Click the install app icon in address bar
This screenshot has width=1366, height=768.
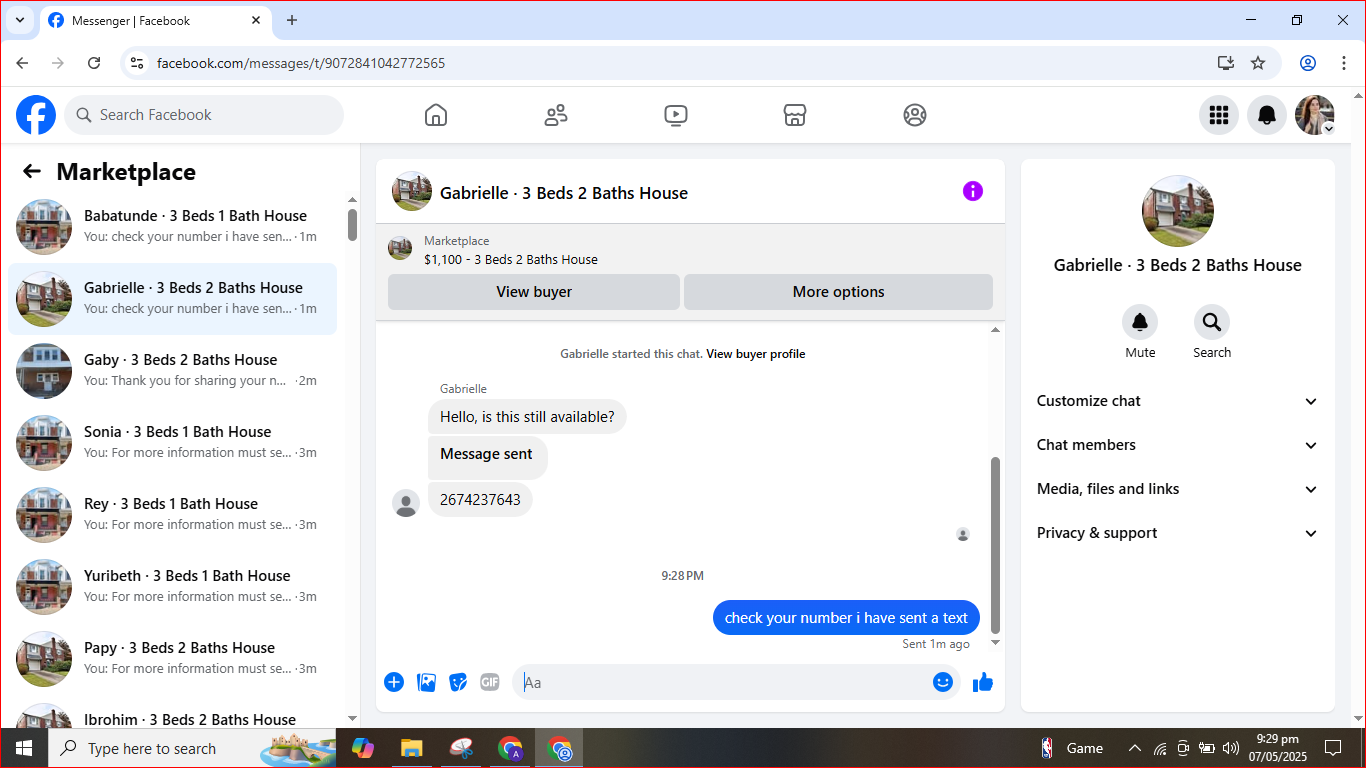click(x=1226, y=63)
